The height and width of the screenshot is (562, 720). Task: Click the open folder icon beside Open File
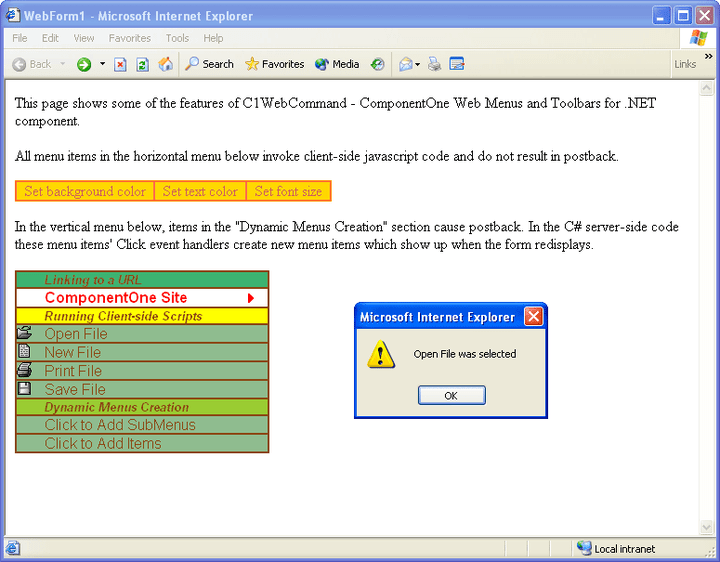click(24, 332)
